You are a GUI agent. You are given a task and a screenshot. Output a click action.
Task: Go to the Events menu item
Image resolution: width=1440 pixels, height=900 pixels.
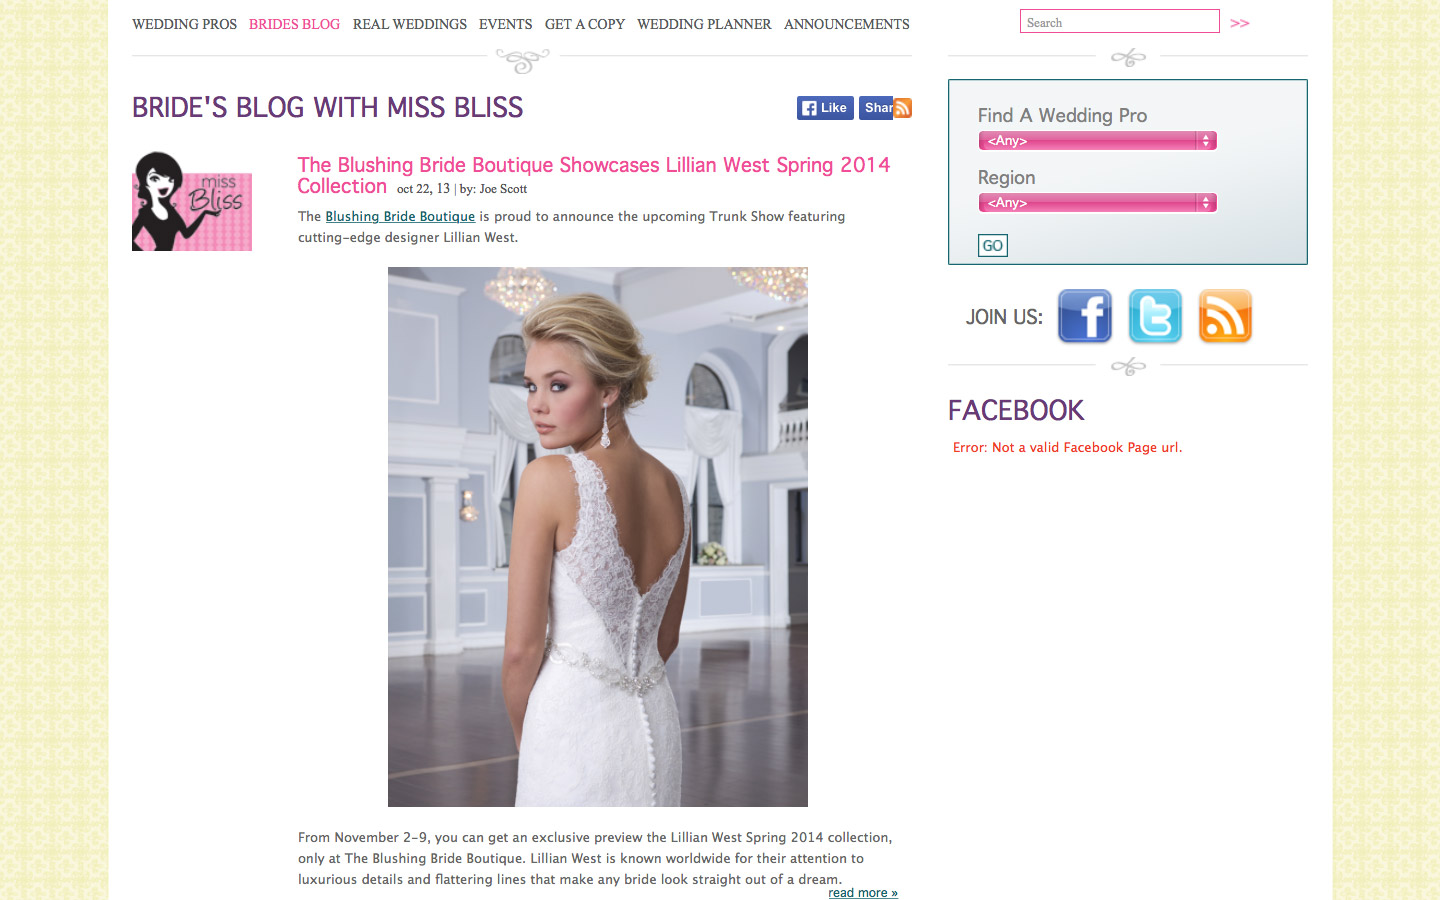point(505,24)
